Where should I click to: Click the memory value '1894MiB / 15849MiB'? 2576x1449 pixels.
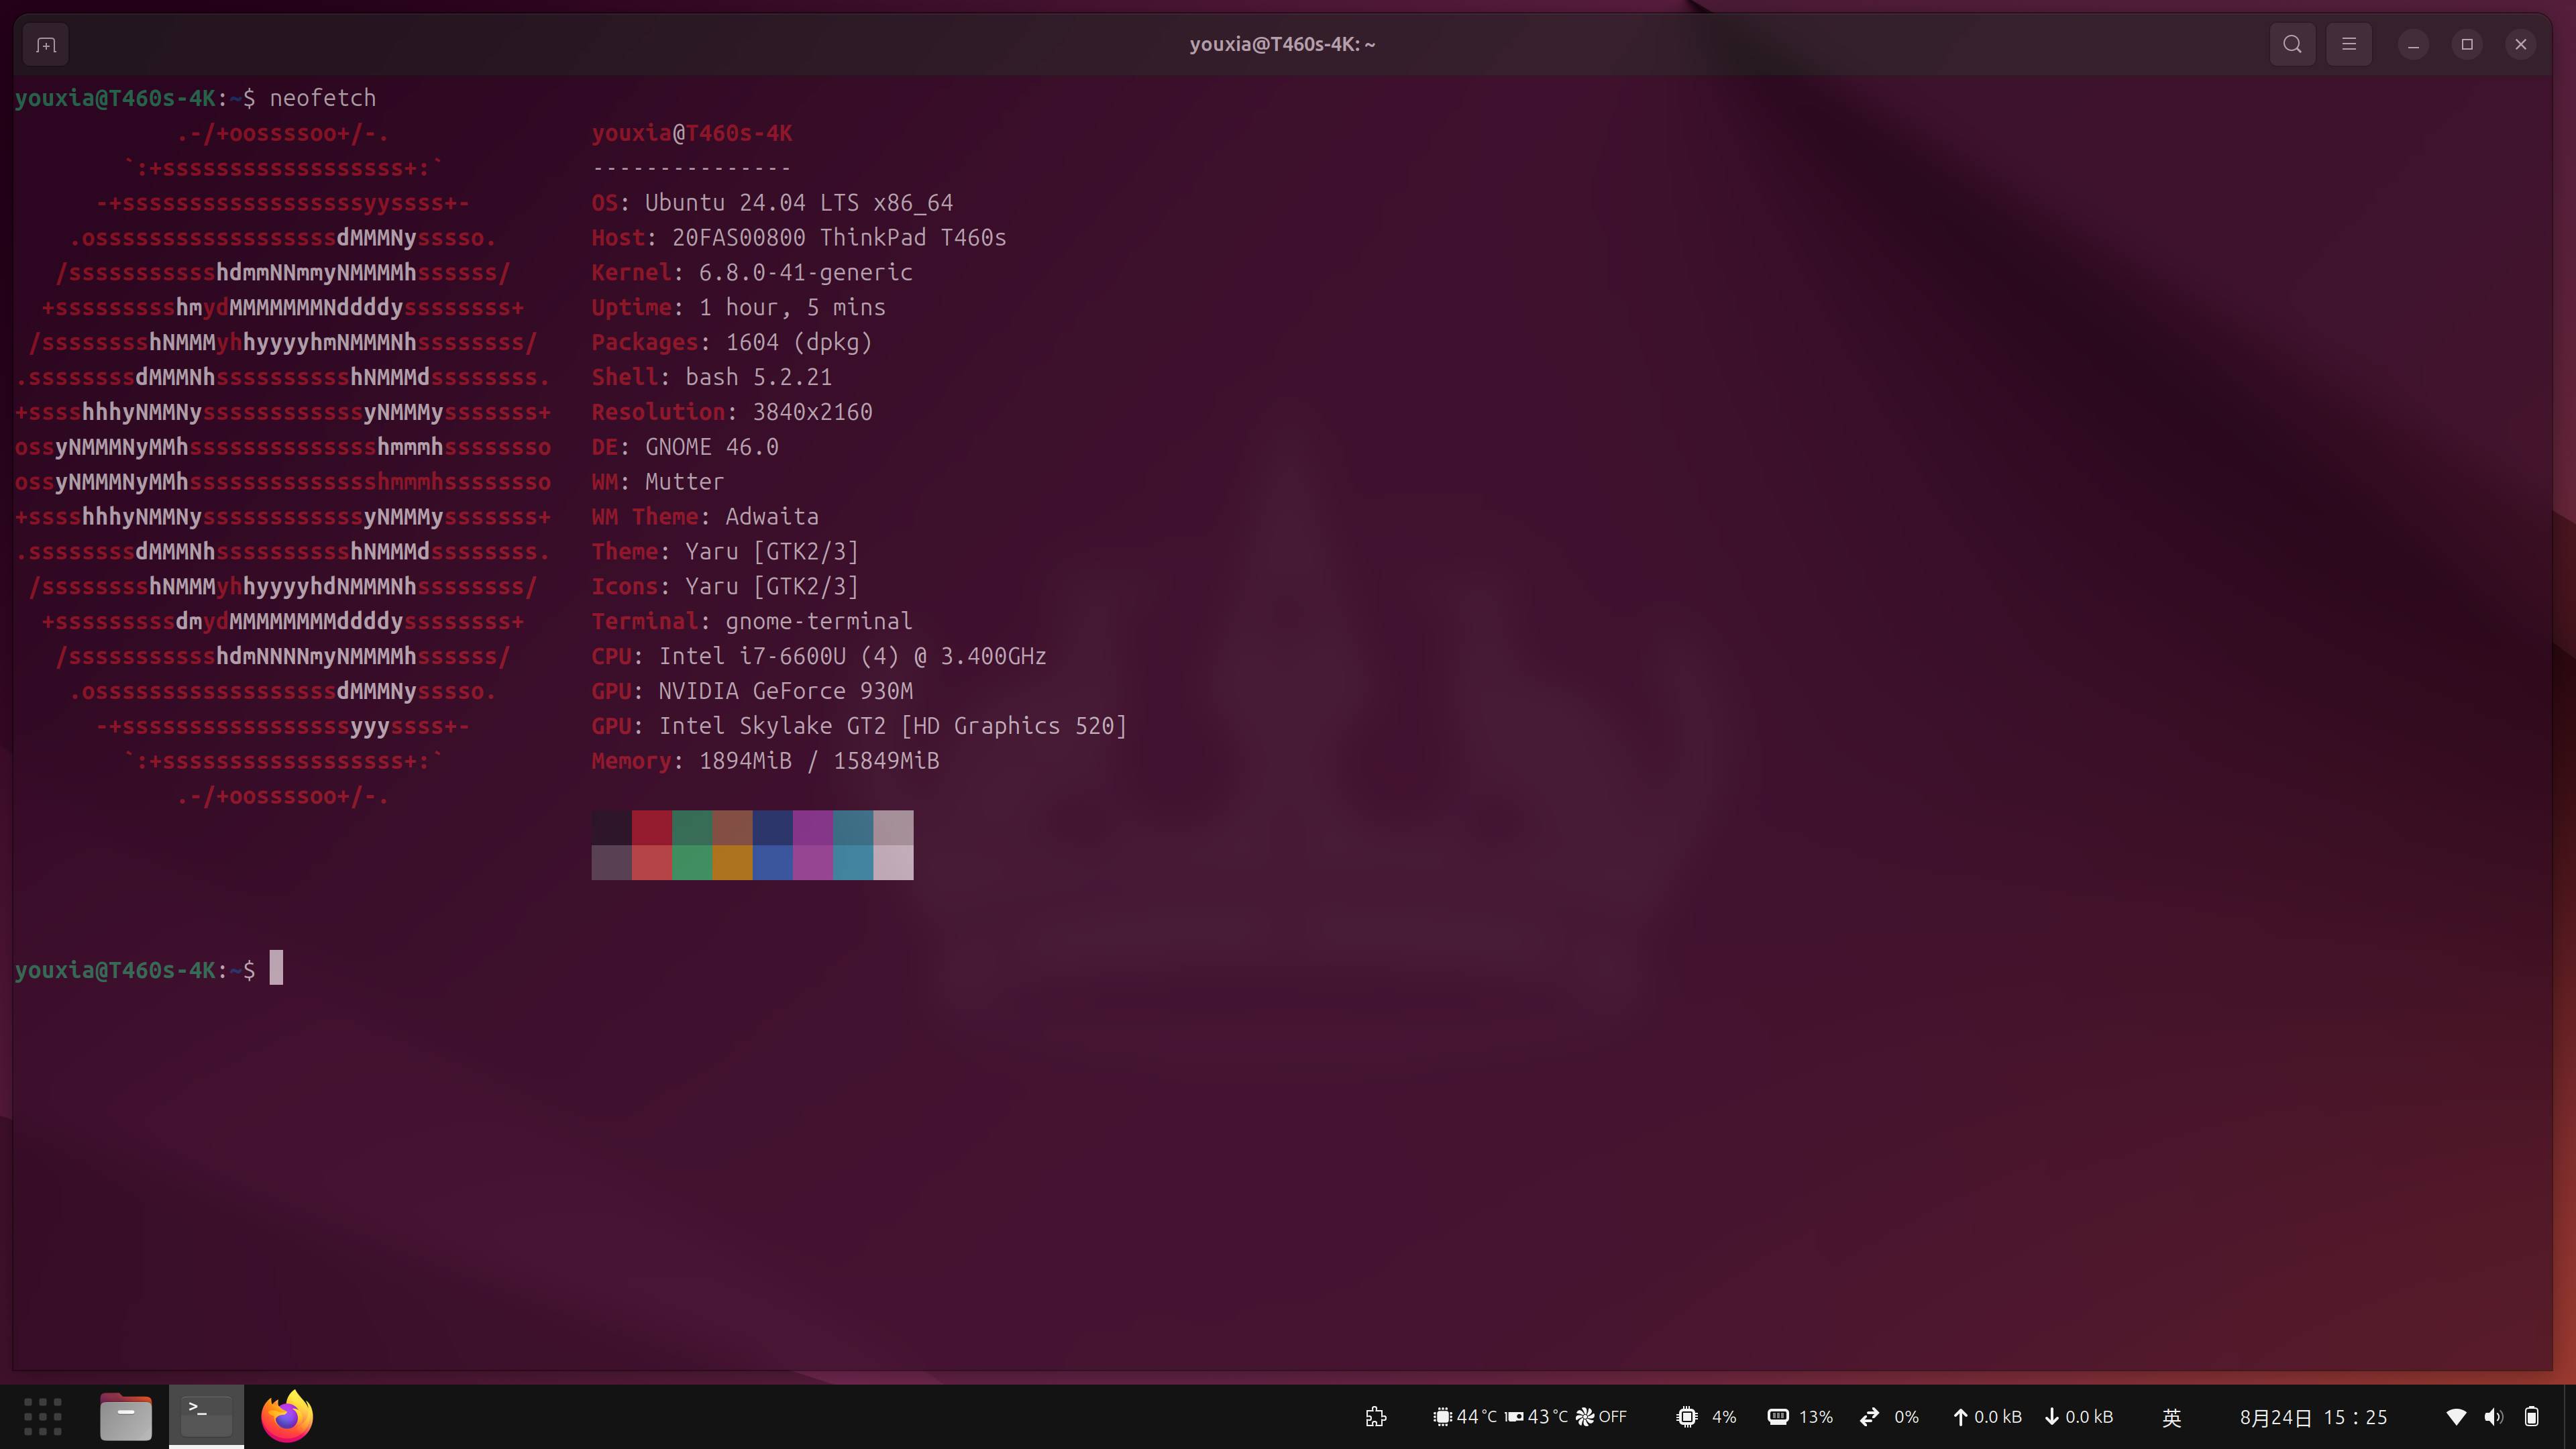point(819,762)
